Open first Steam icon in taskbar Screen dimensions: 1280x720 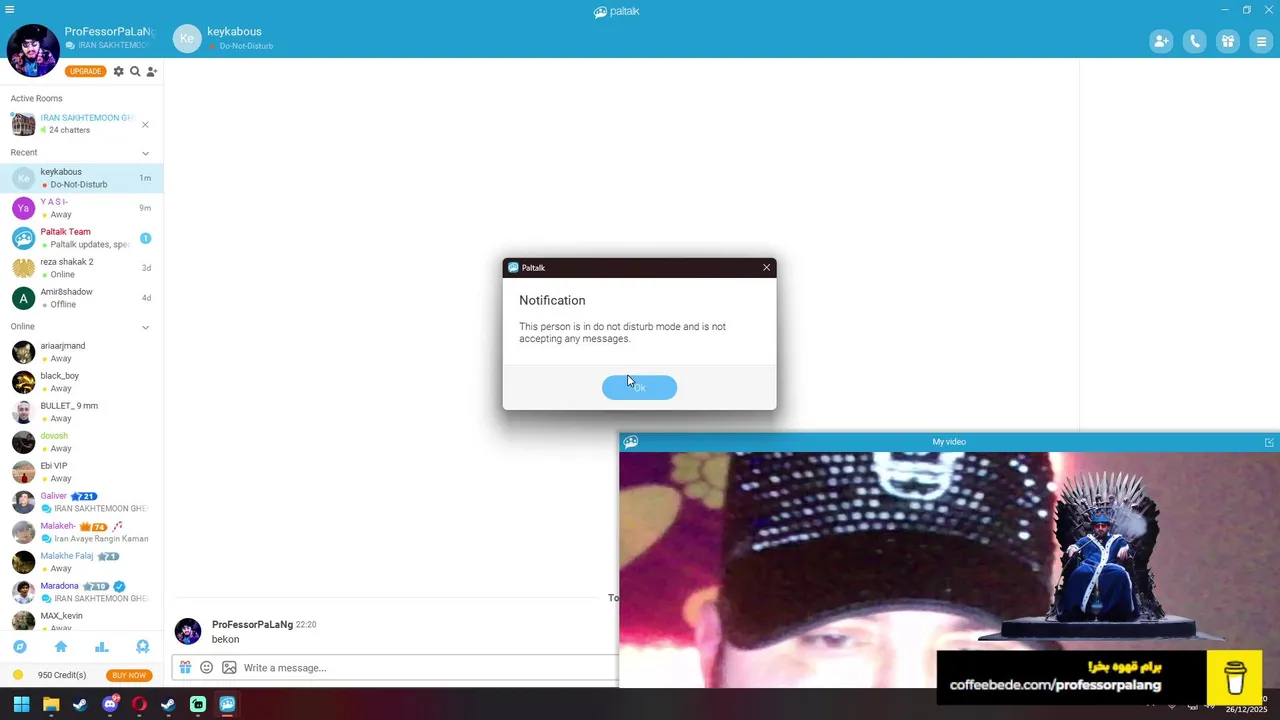80,704
